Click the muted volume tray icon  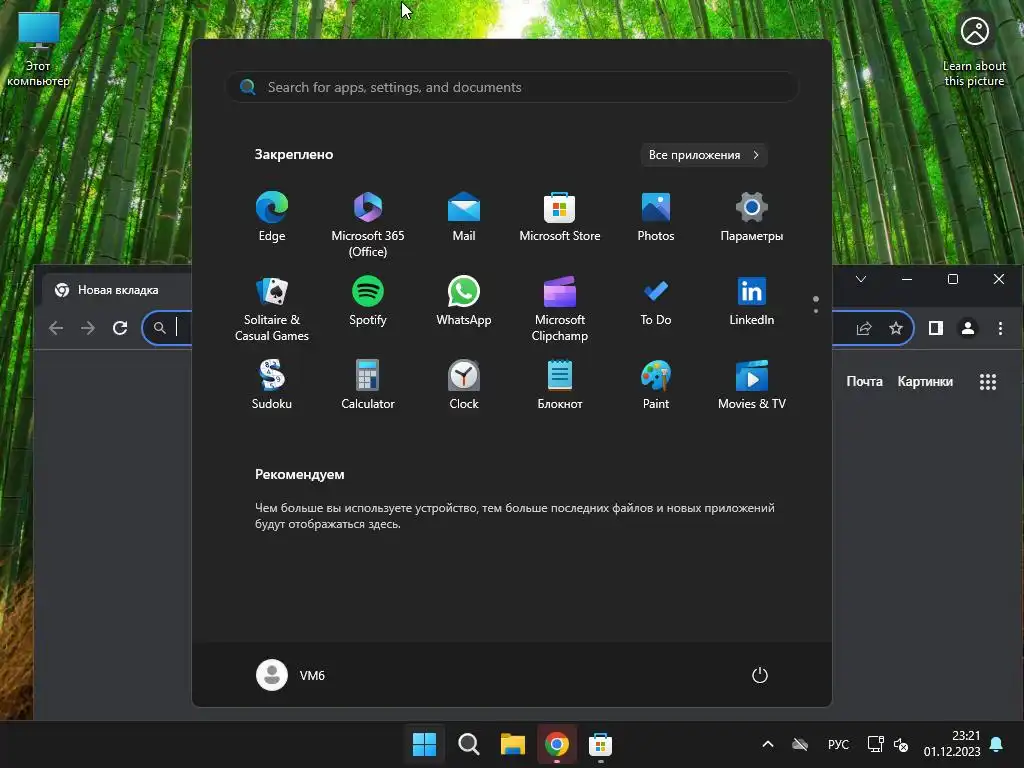click(x=901, y=744)
